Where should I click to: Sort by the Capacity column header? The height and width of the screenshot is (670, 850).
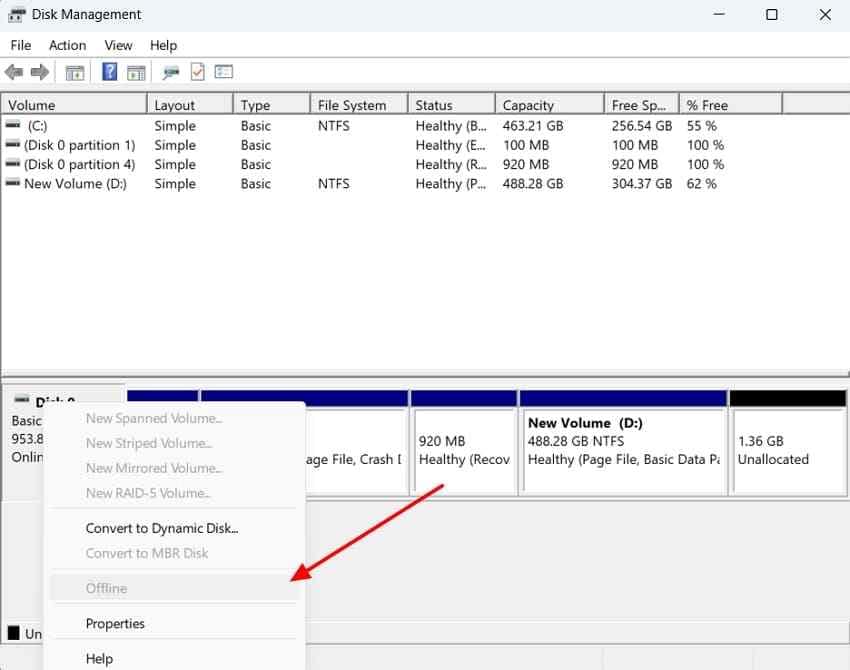coord(550,105)
